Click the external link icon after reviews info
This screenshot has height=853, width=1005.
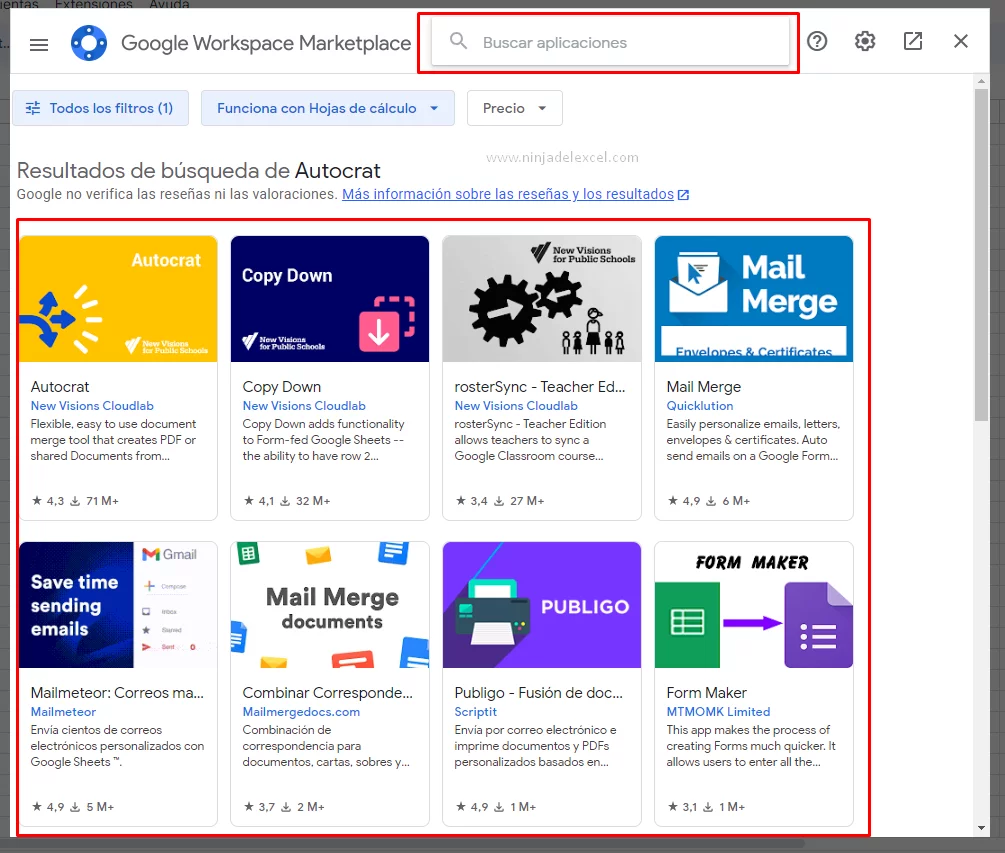click(683, 195)
